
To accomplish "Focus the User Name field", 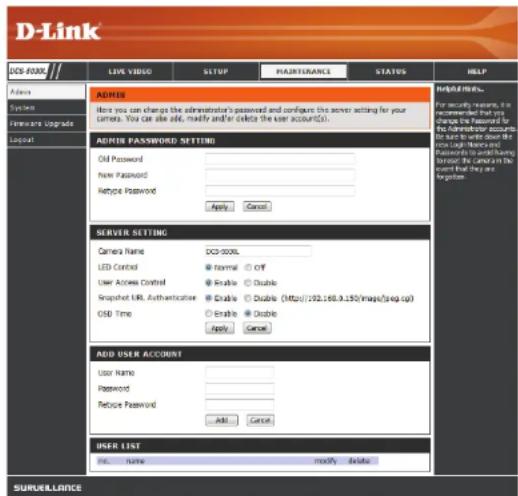I will 240,372.
